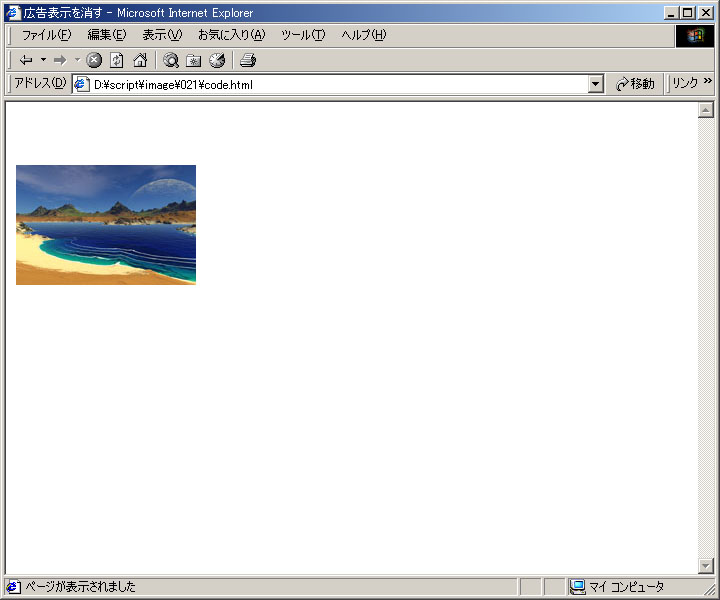This screenshot has width=720, height=600.
Task: Click the 移動 go button
Action: point(636,84)
